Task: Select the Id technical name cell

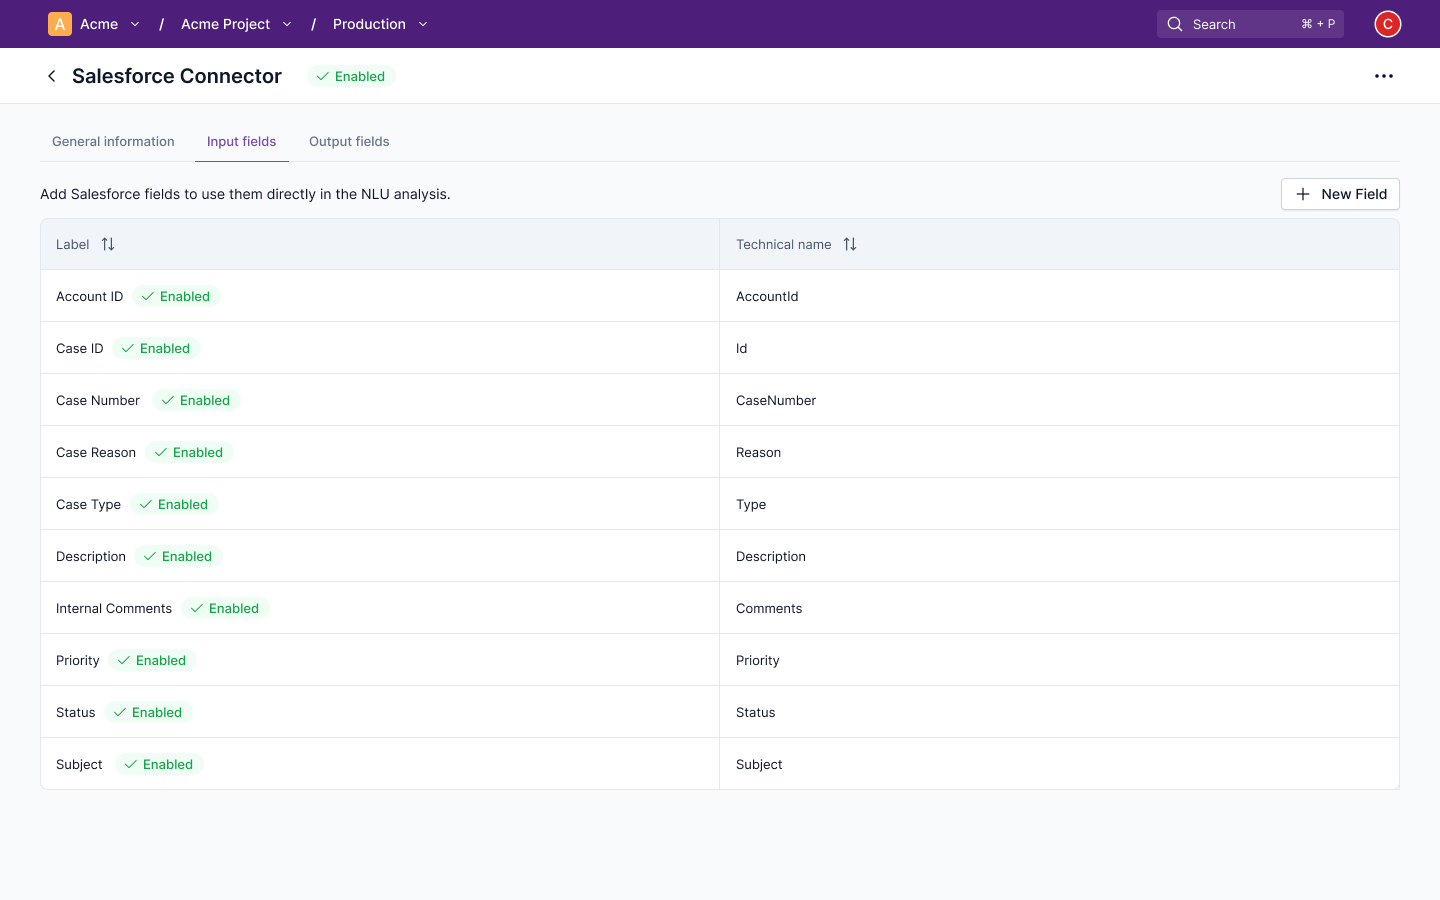Action: (1059, 348)
